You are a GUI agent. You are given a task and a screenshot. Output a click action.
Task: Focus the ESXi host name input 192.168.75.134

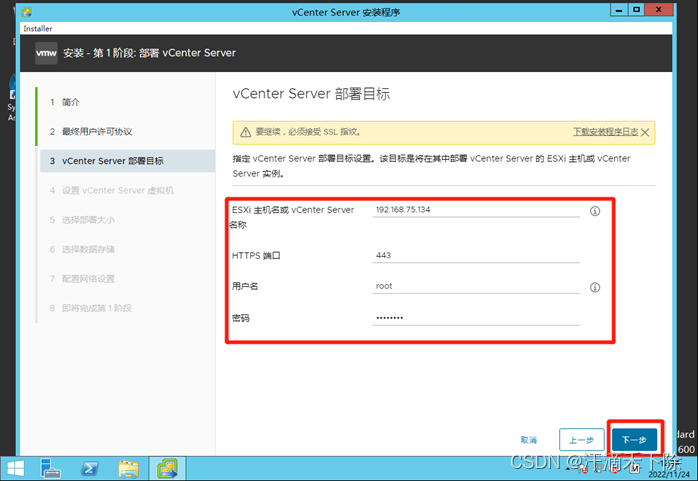pos(476,210)
